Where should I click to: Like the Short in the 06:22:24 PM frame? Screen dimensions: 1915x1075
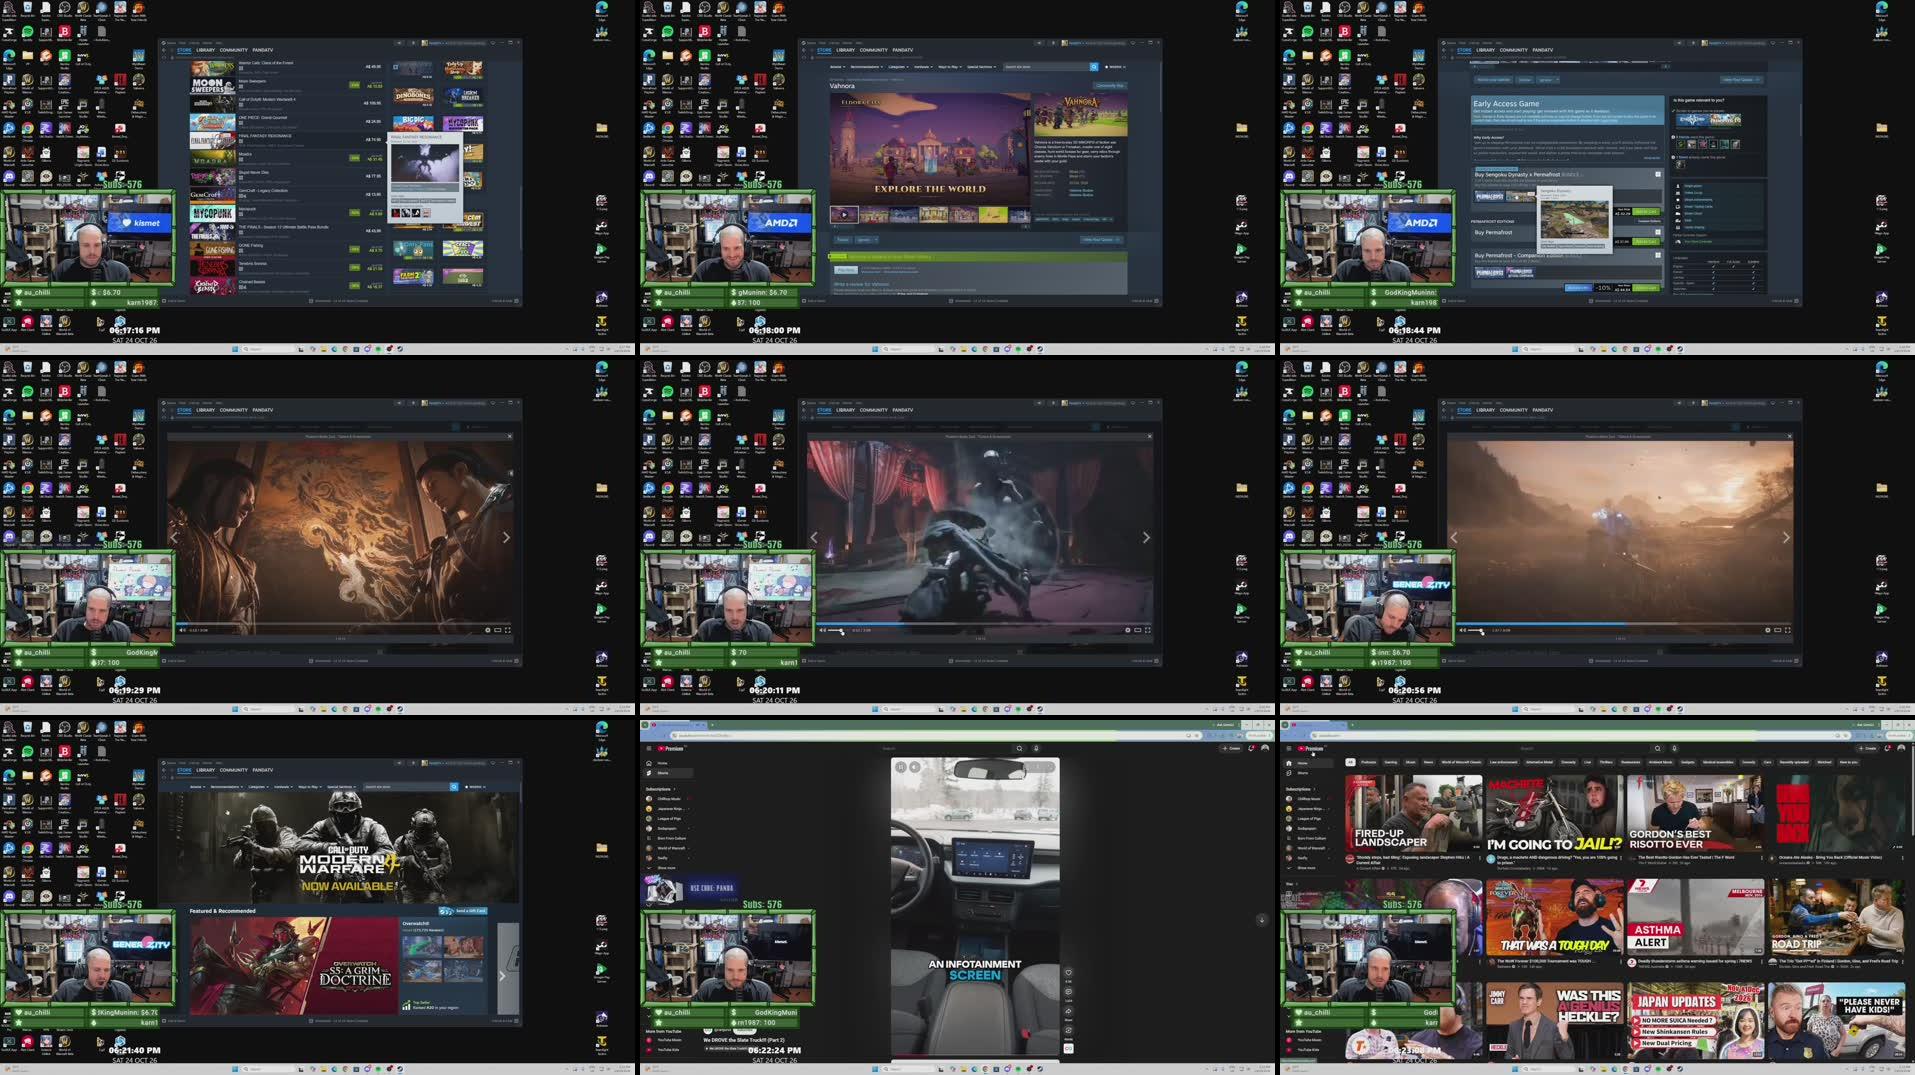(1068, 972)
